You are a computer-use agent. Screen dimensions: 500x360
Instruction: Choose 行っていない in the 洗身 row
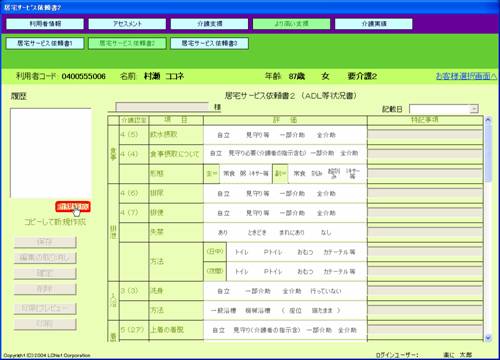point(326,291)
